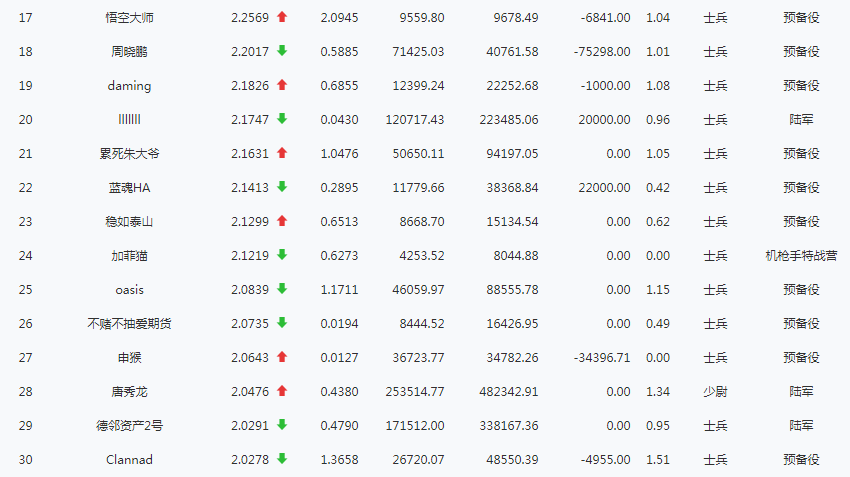The image size is (850, 477).
Task: Select trader name 加菲猫
Action: (x=129, y=256)
